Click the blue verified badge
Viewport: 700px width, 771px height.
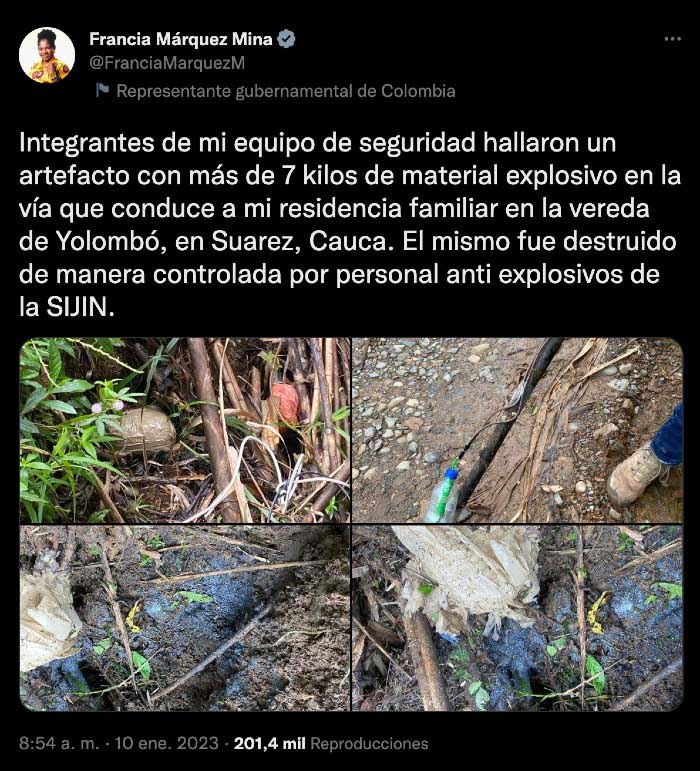point(287,39)
